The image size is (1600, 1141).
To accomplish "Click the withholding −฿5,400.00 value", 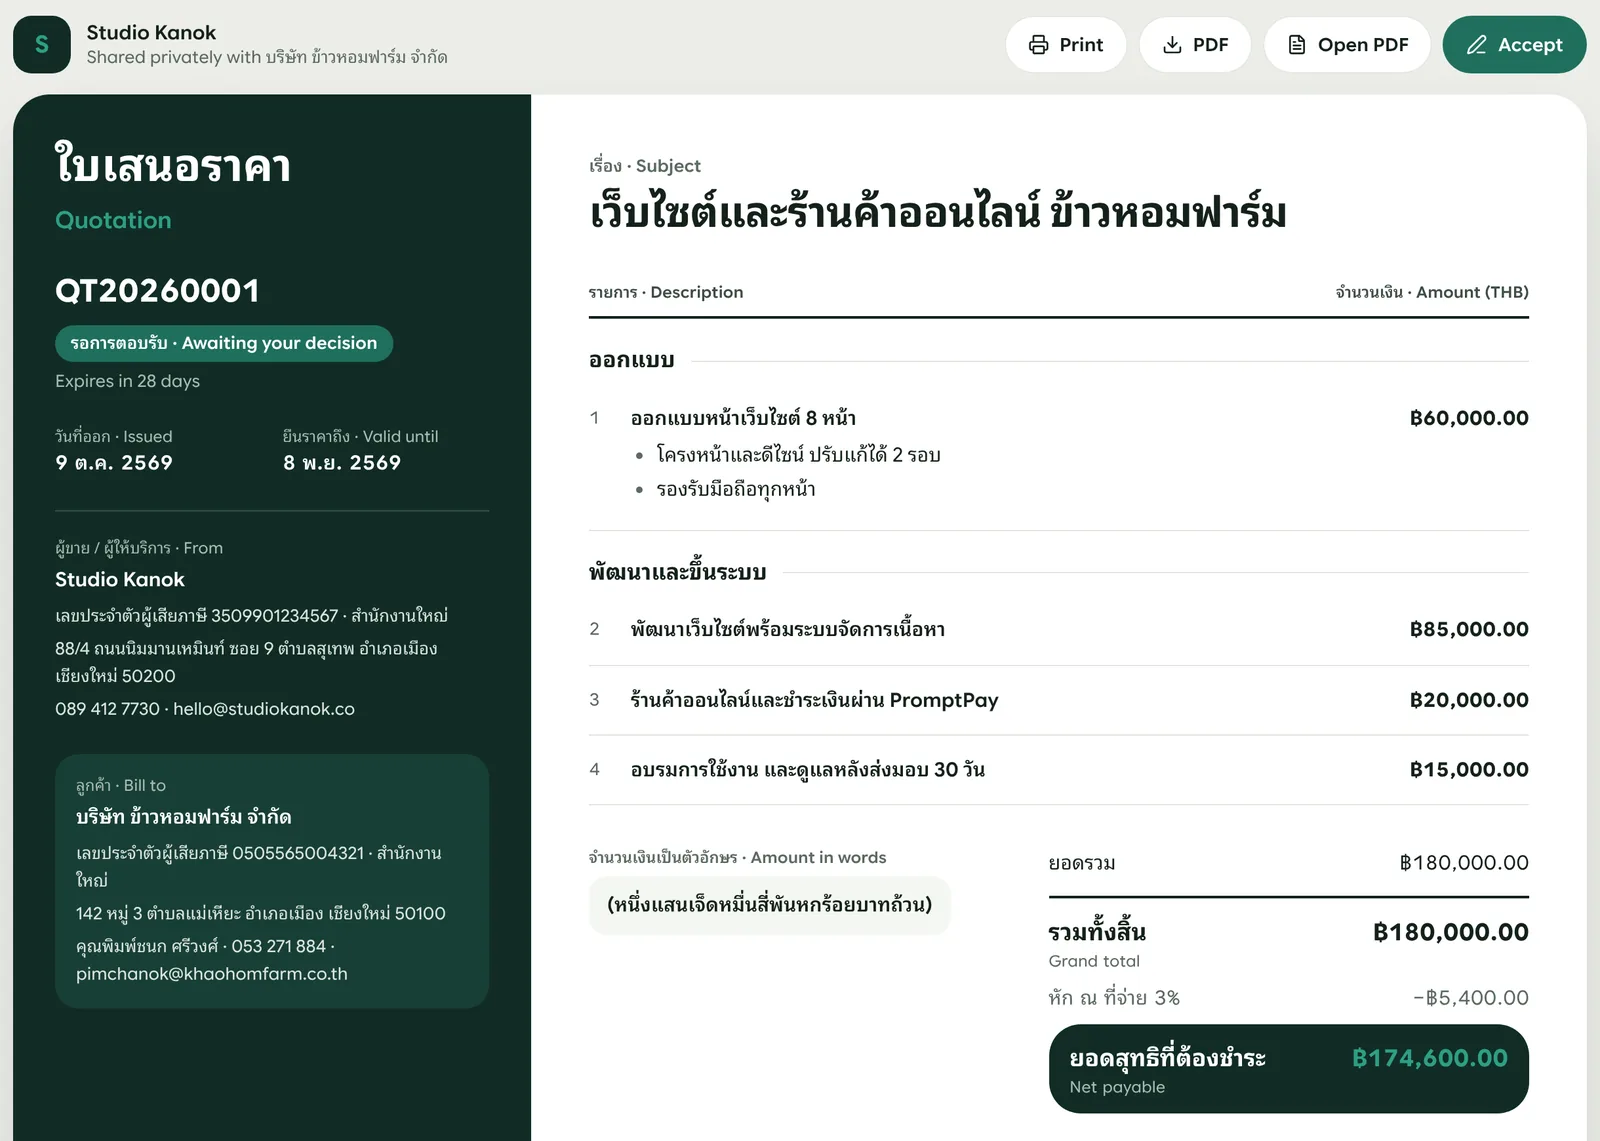I will pos(1471,998).
